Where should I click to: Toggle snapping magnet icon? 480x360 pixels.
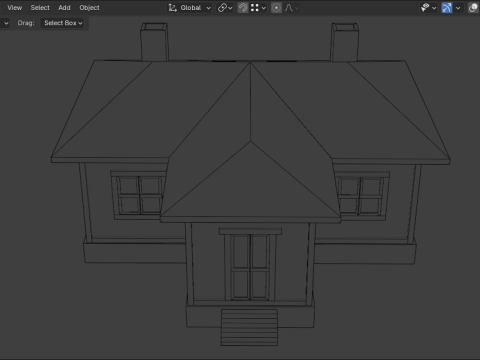[243, 8]
